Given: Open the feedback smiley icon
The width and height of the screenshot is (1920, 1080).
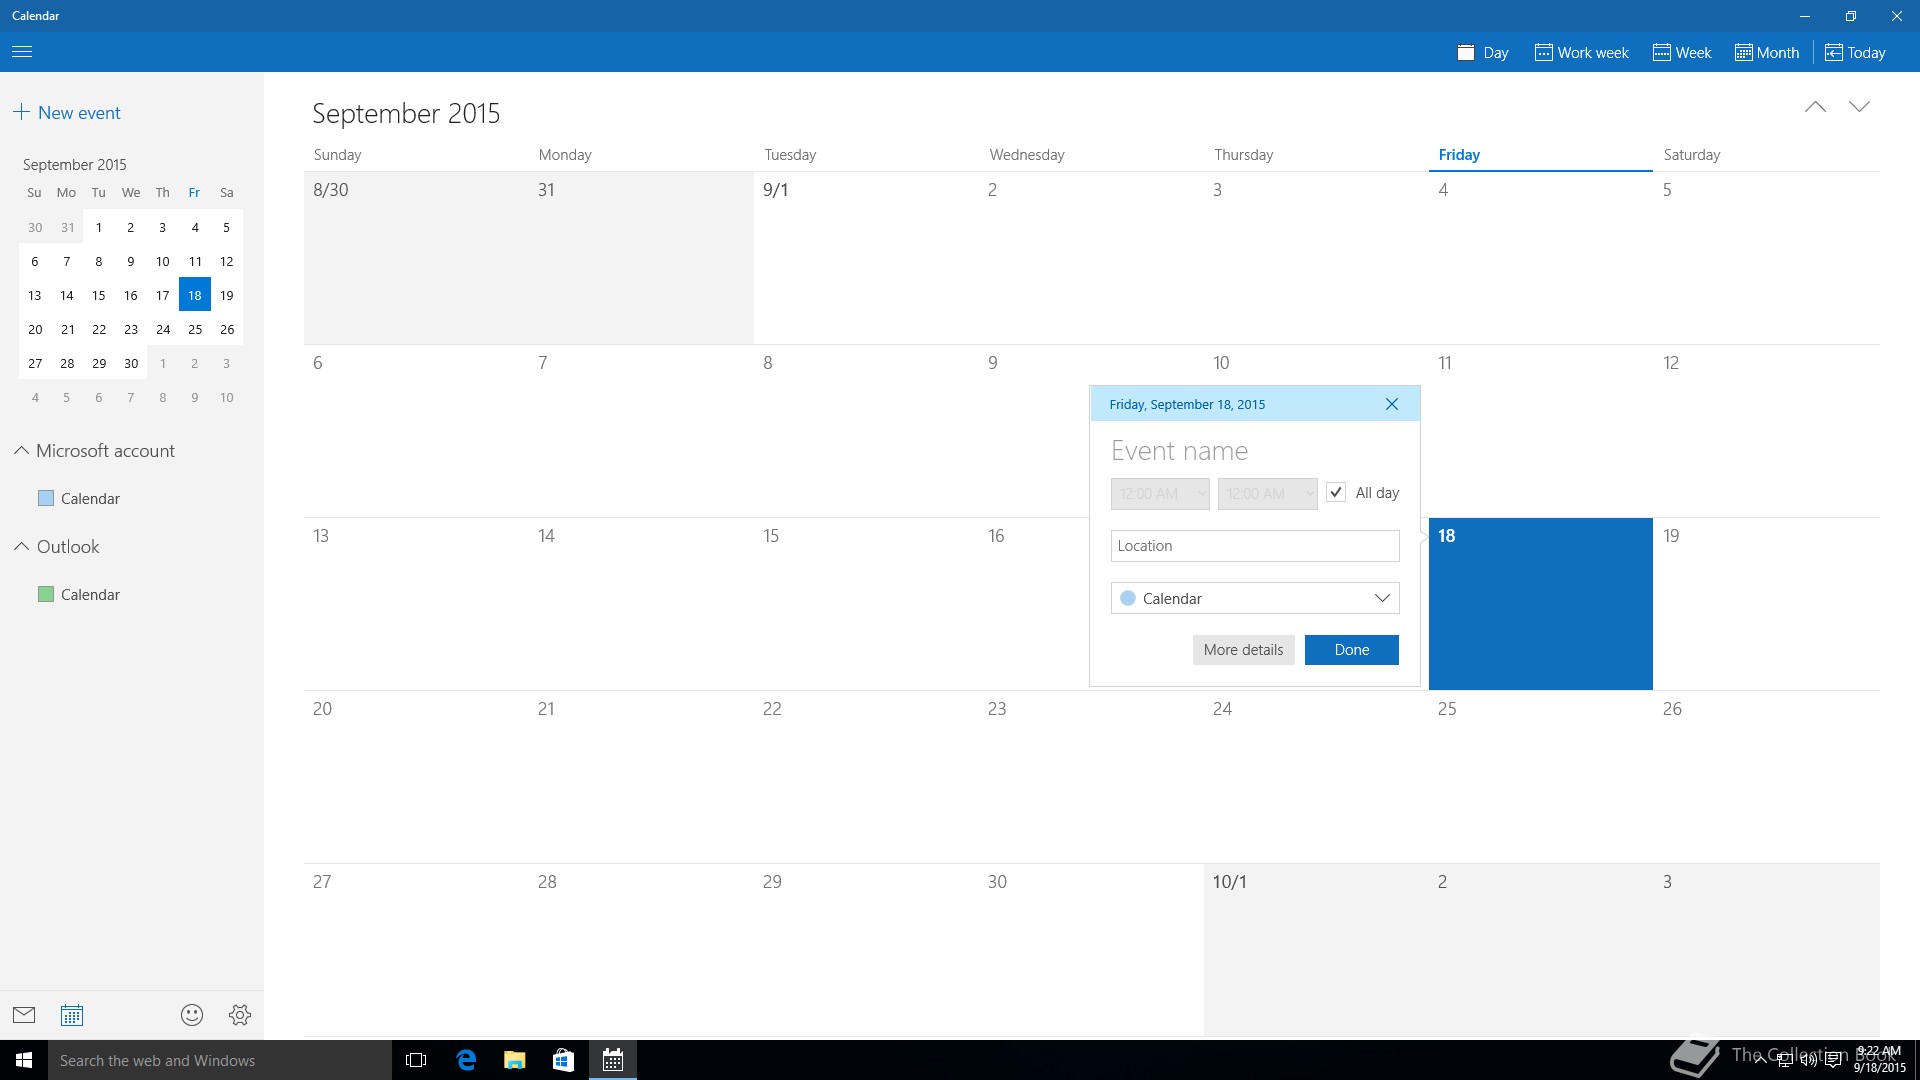Looking at the screenshot, I should coord(192,1015).
